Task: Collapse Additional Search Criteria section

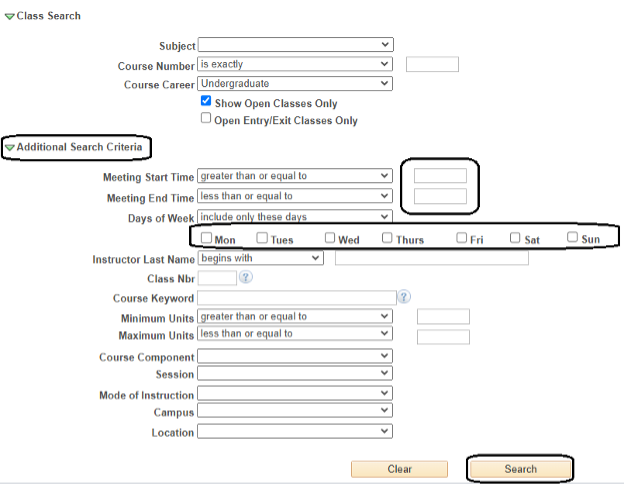Action: (10, 148)
